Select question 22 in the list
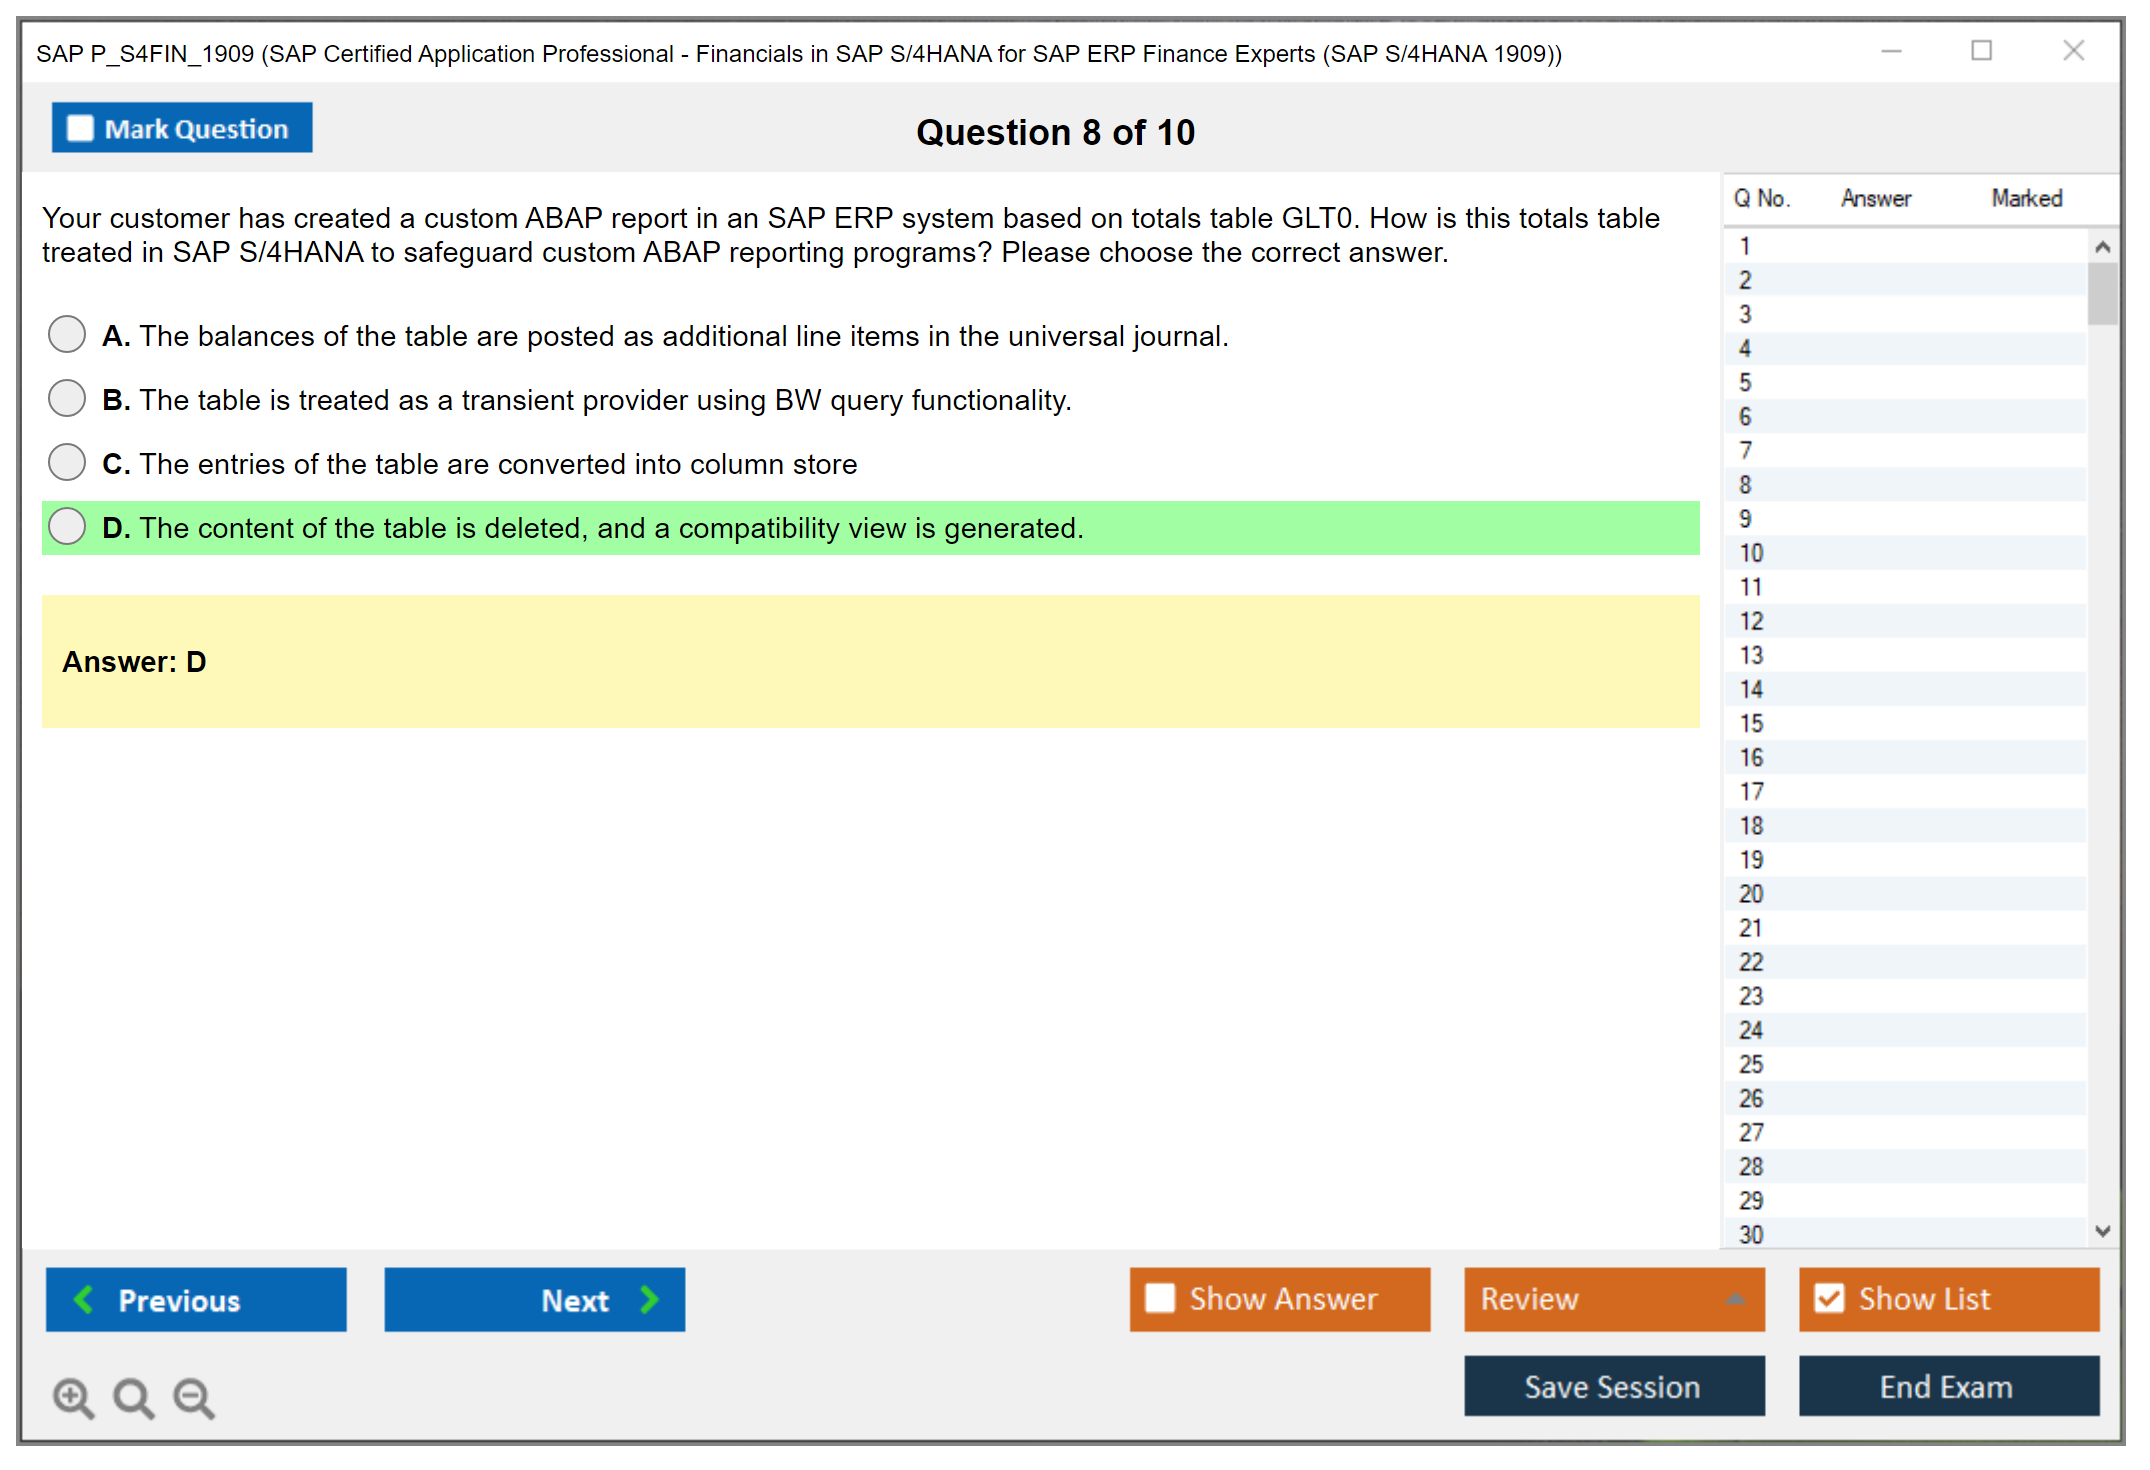 [1751, 962]
